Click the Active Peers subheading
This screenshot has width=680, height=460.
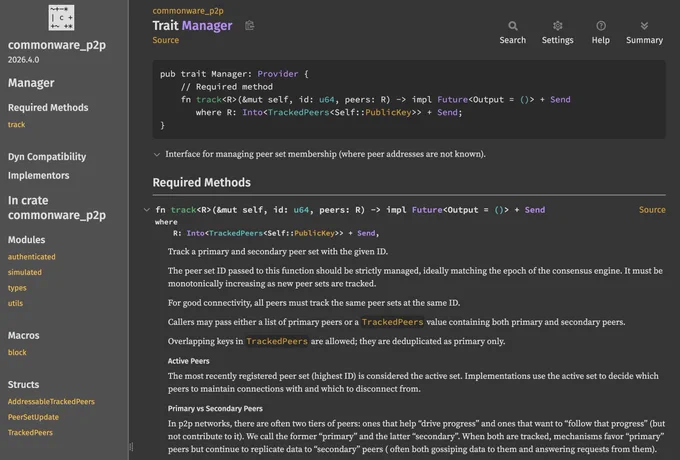(189, 361)
